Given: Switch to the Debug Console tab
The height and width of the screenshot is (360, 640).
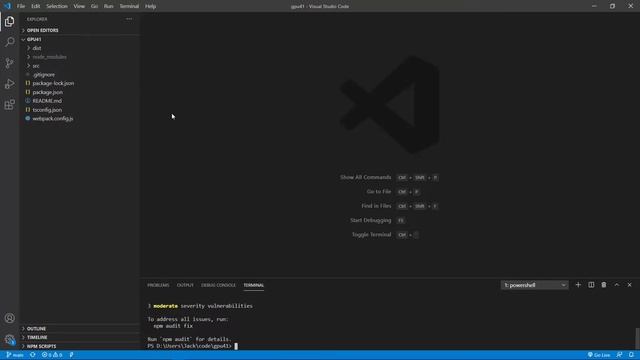Looking at the screenshot, I should click(218, 285).
